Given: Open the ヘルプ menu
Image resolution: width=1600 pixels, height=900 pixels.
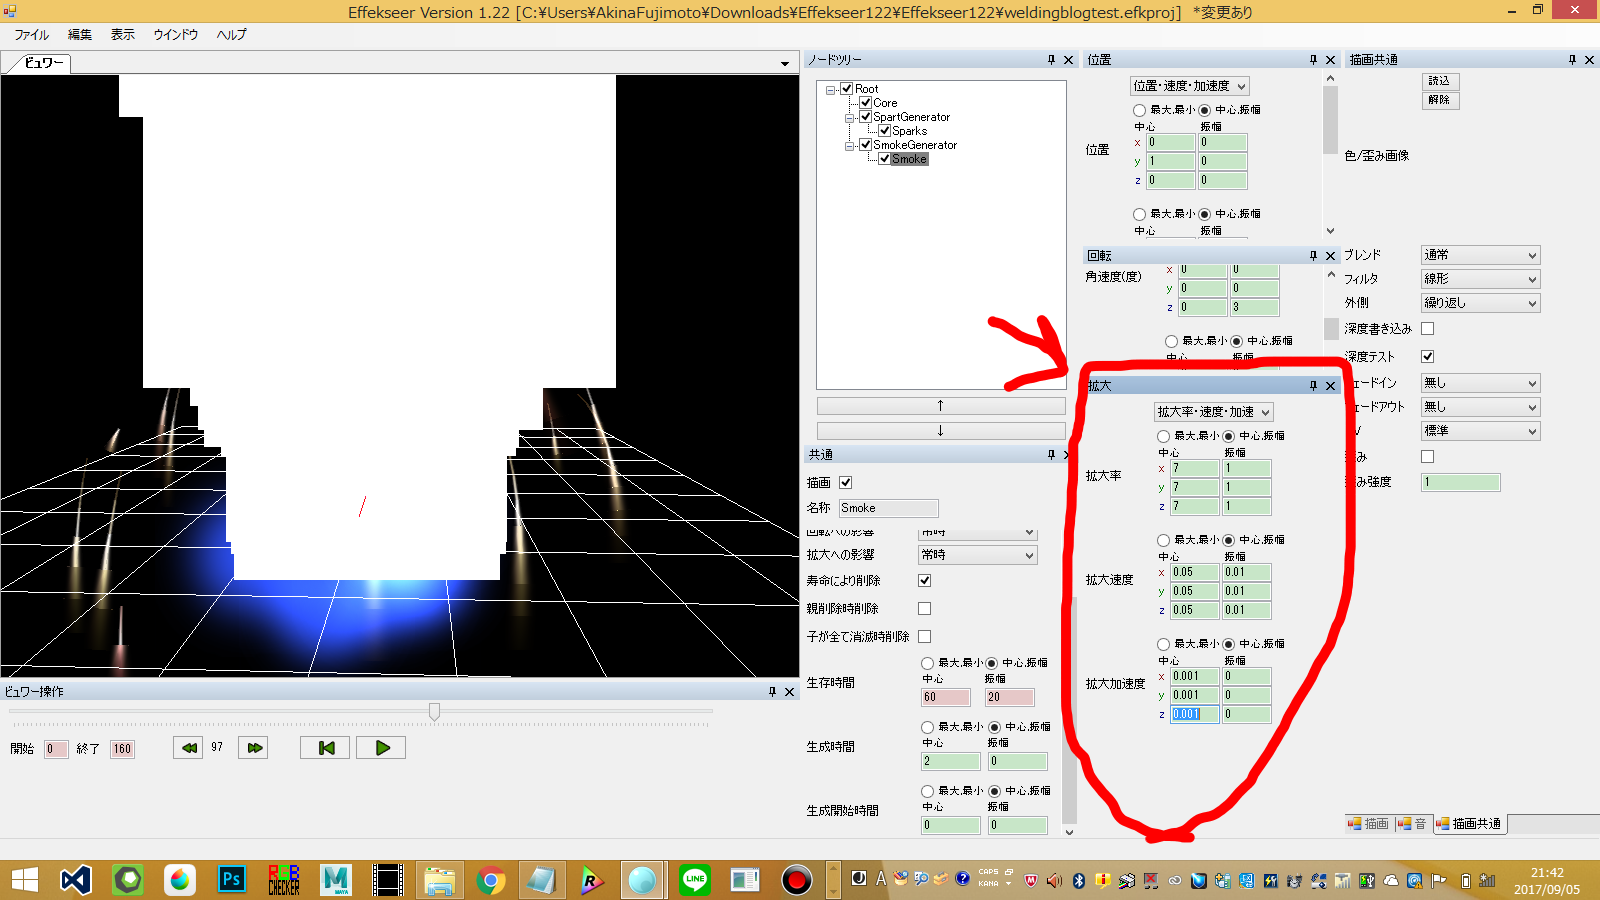Looking at the screenshot, I should click(x=231, y=35).
